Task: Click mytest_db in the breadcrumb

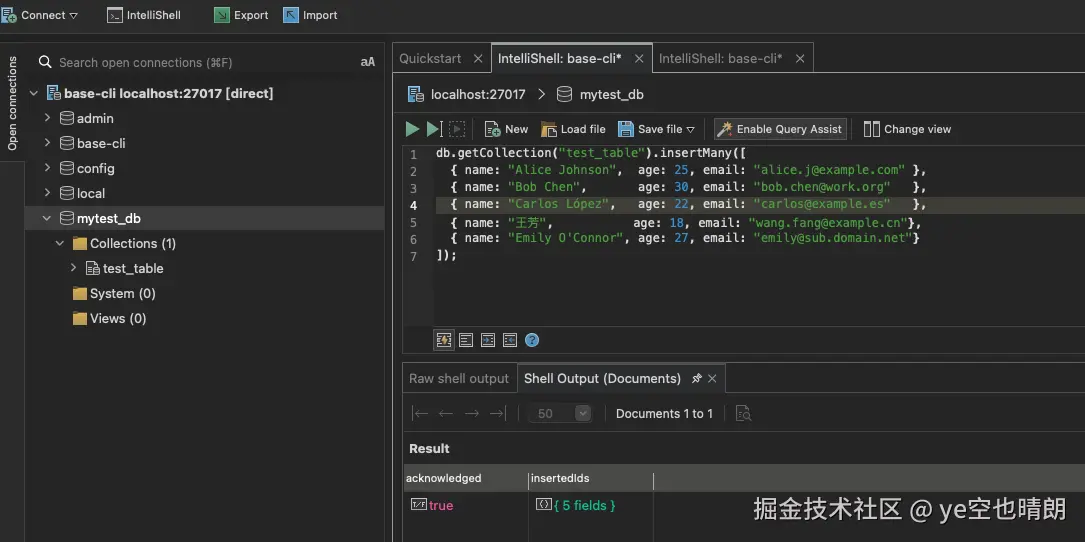Action: [x=611, y=94]
